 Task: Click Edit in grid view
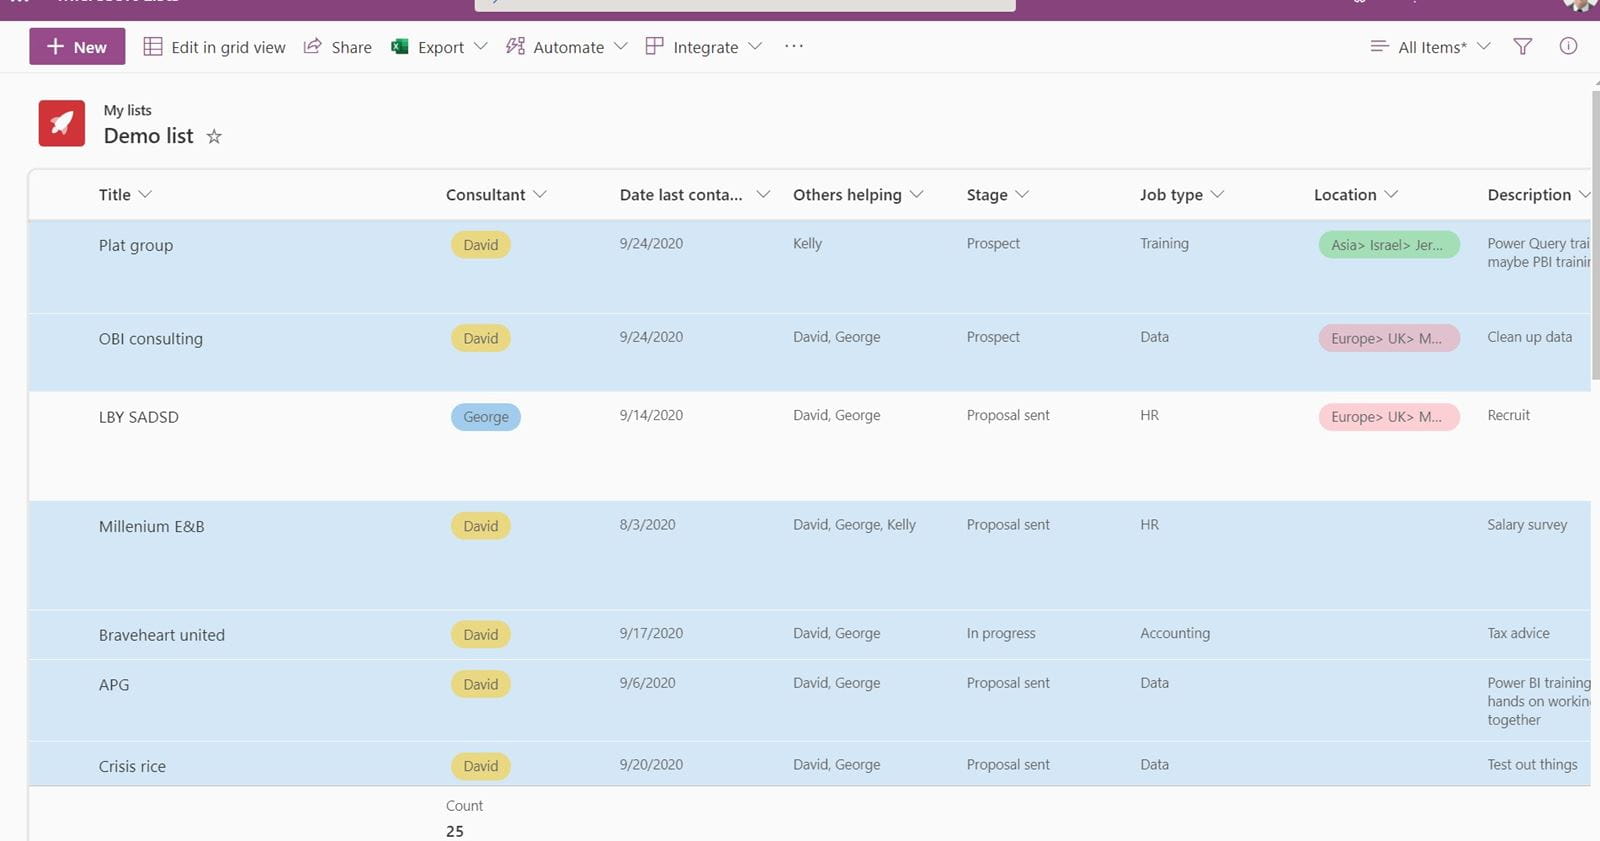[214, 47]
